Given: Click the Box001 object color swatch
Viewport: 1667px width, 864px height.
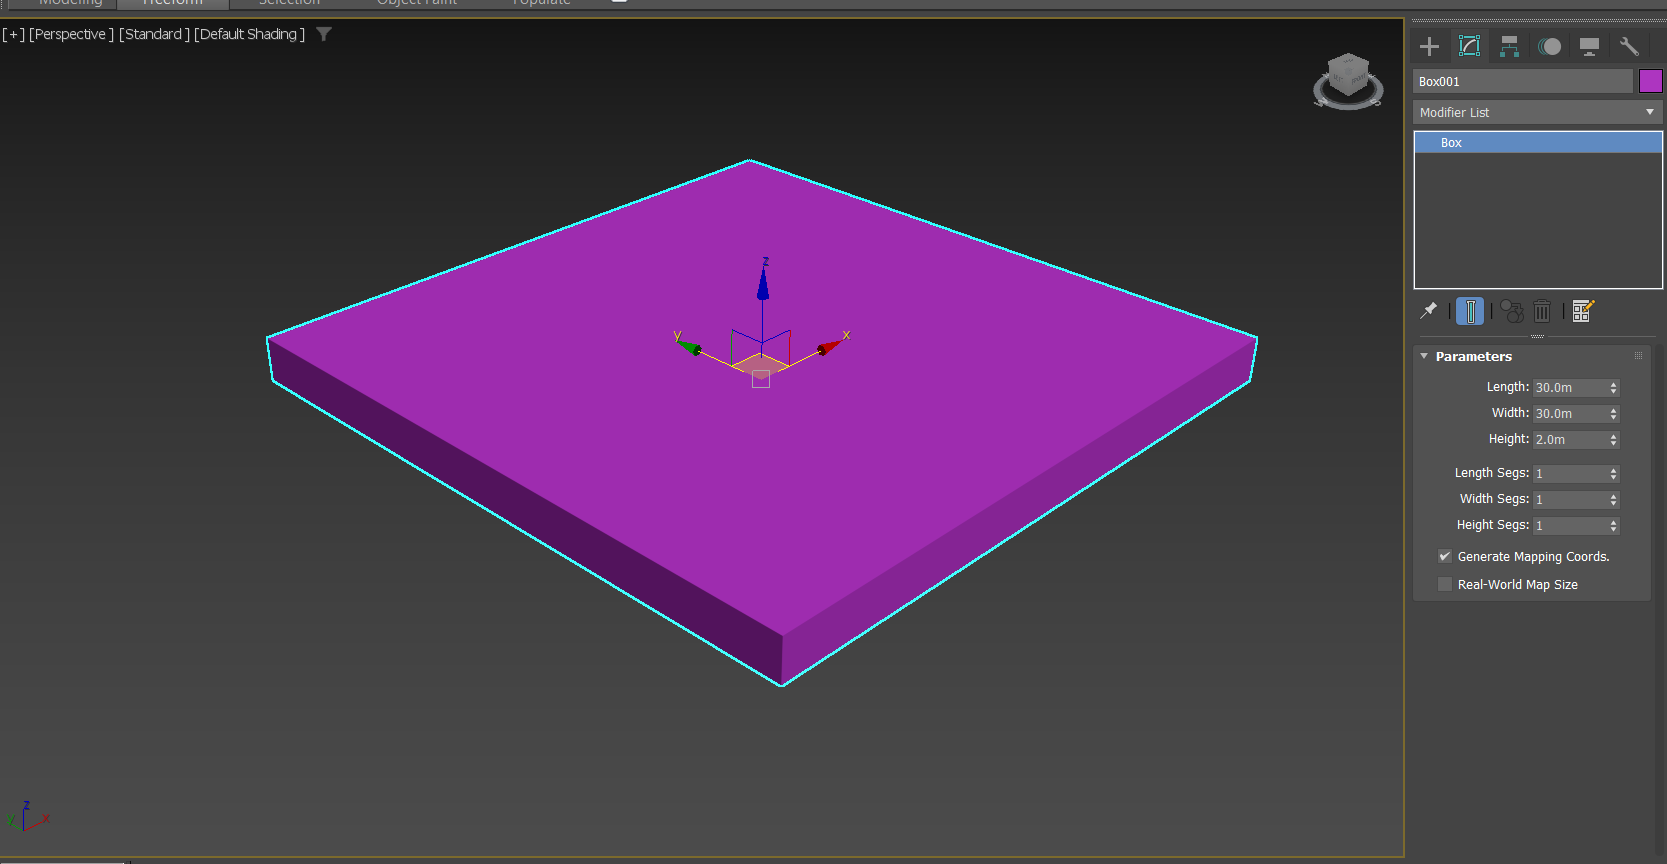Looking at the screenshot, I should [1651, 81].
